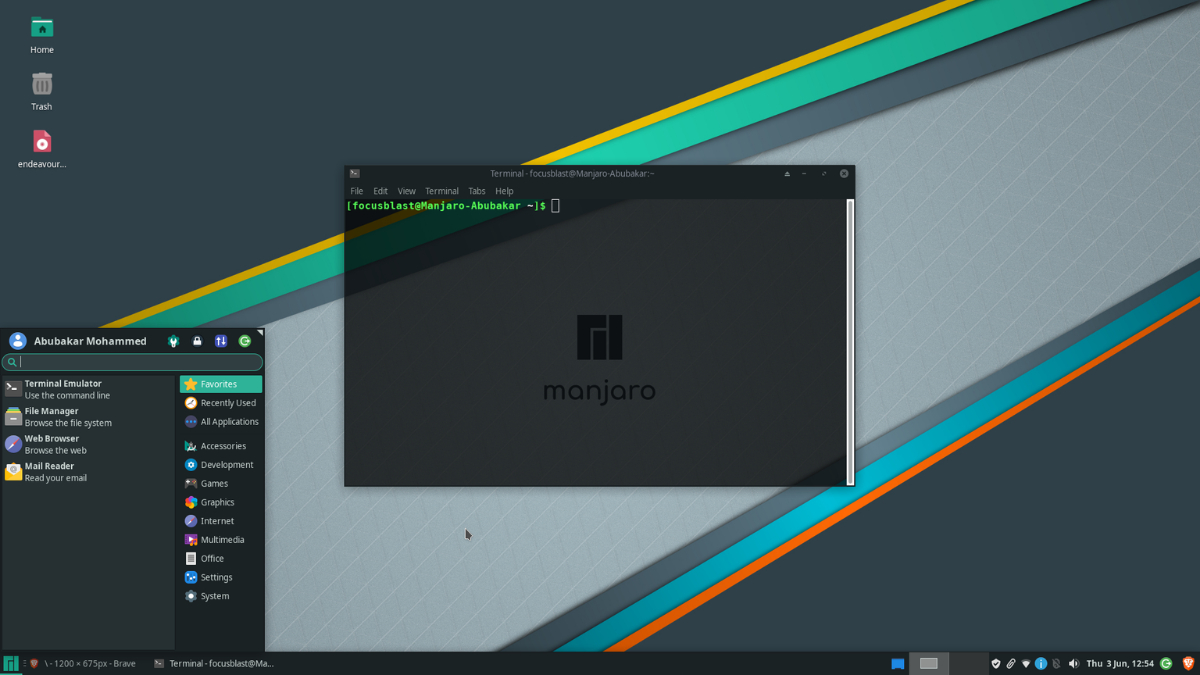Select the Recently Used category
Screen dimensions: 1200x675
pyautogui.click(x=221, y=403)
